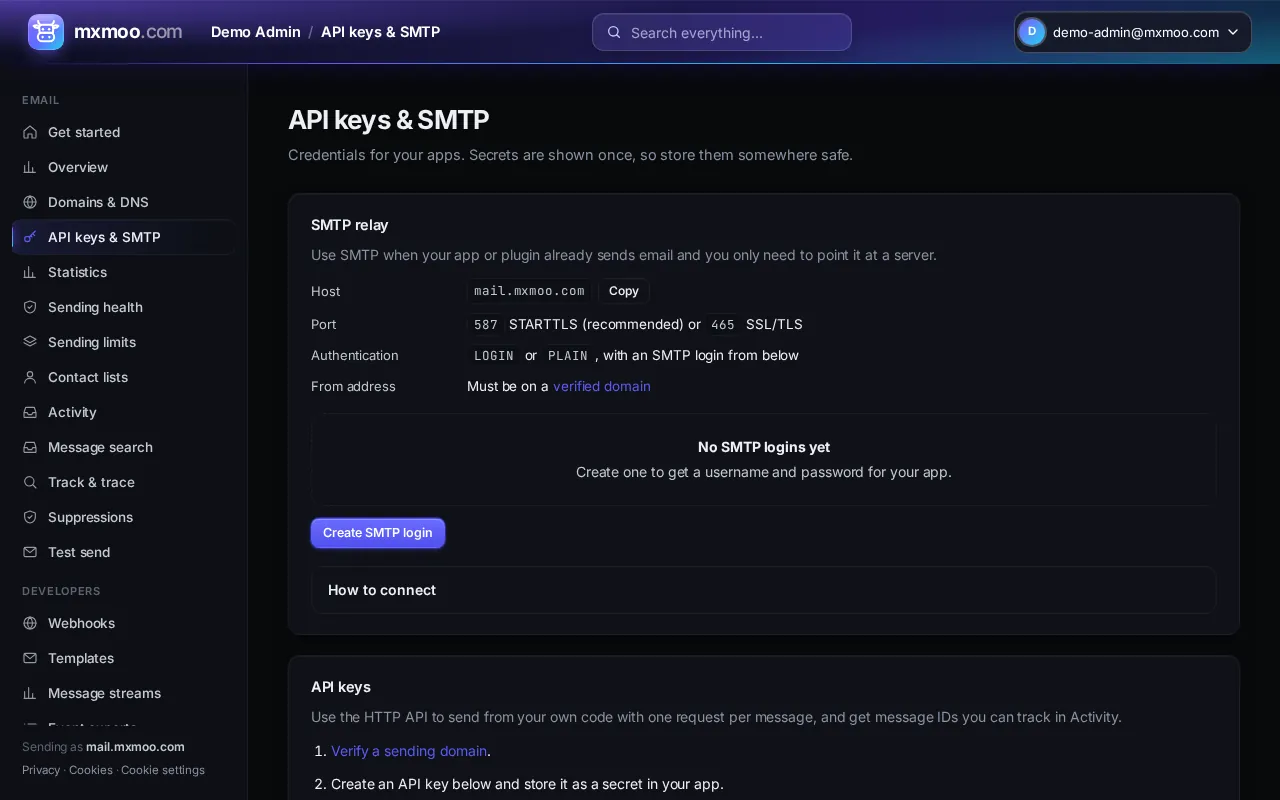Open Webhooks under Developers

124,623
